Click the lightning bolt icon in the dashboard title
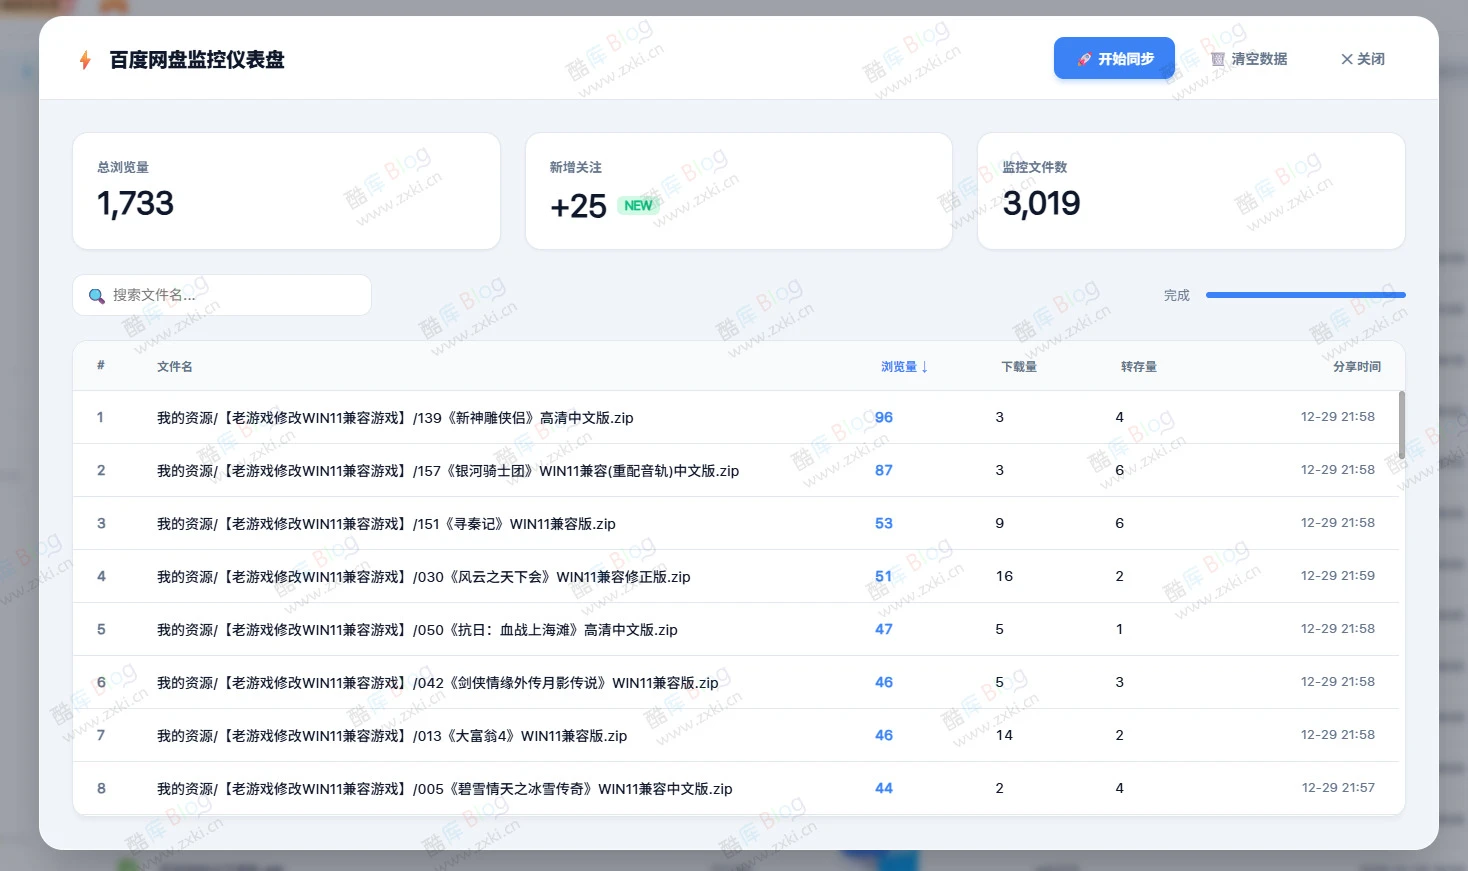The height and width of the screenshot is (871, 1468). pyautogui.click(x=85, y=59)
